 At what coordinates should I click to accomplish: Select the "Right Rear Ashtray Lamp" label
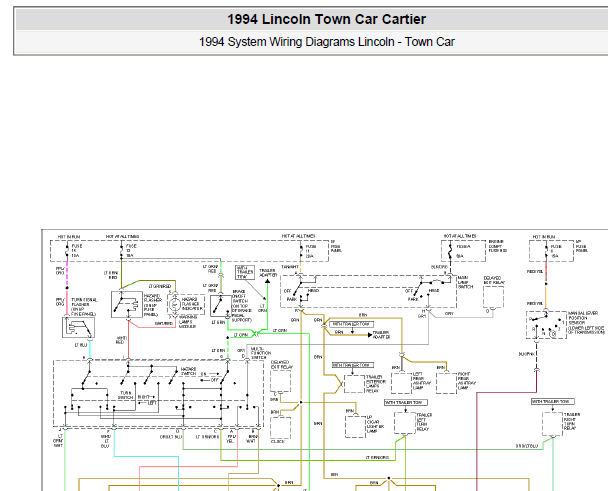[467, 381]
